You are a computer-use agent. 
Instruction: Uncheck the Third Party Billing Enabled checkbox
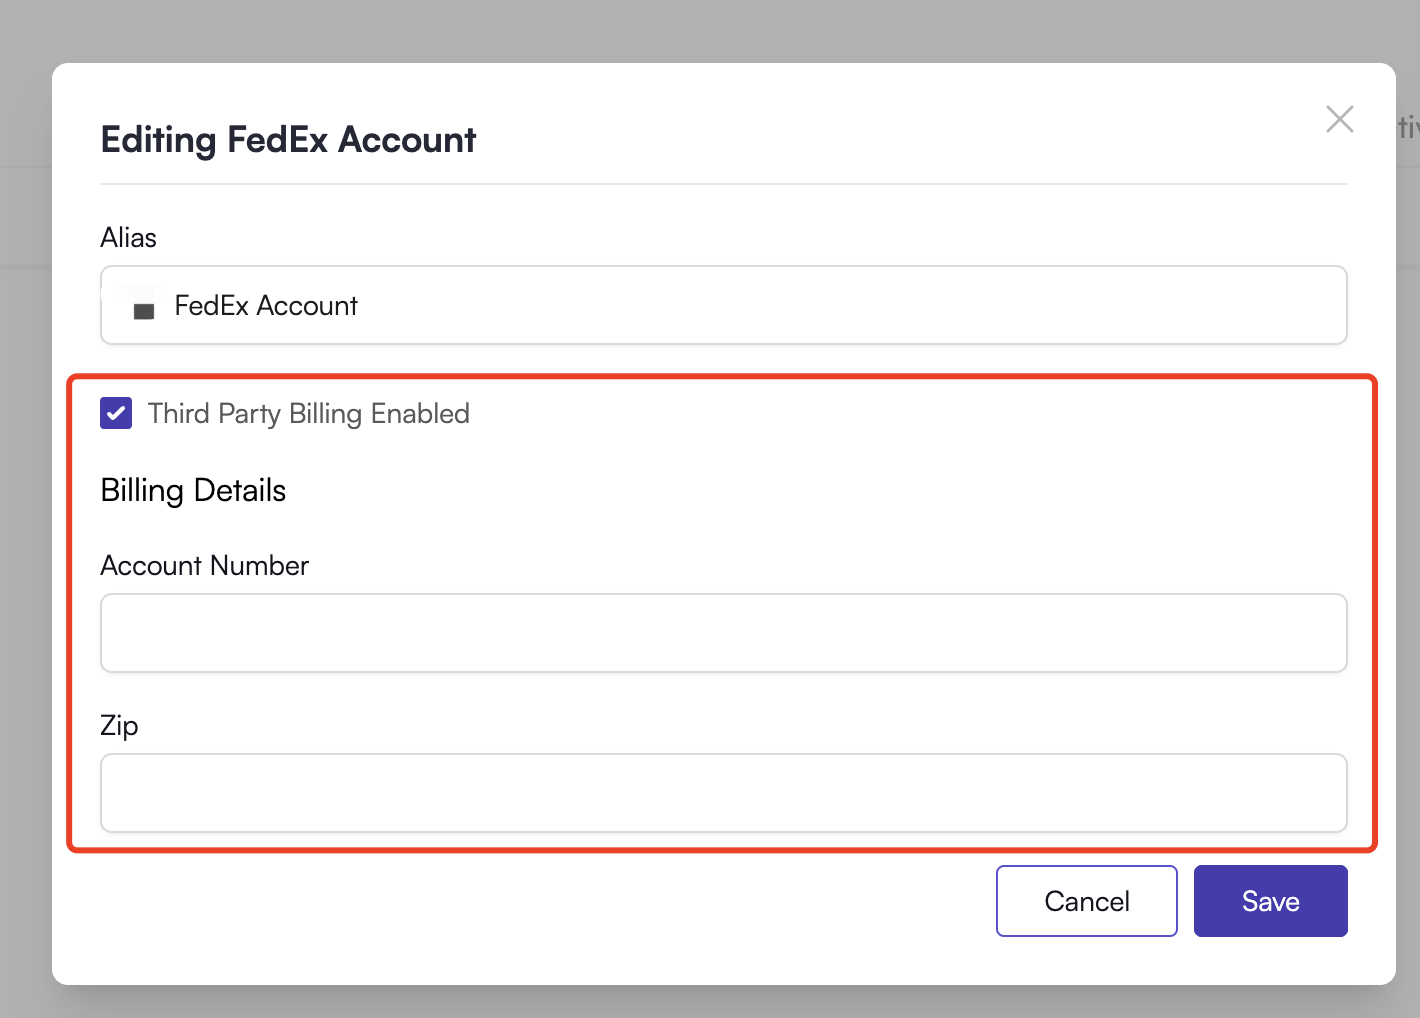(x=116, y=413)
